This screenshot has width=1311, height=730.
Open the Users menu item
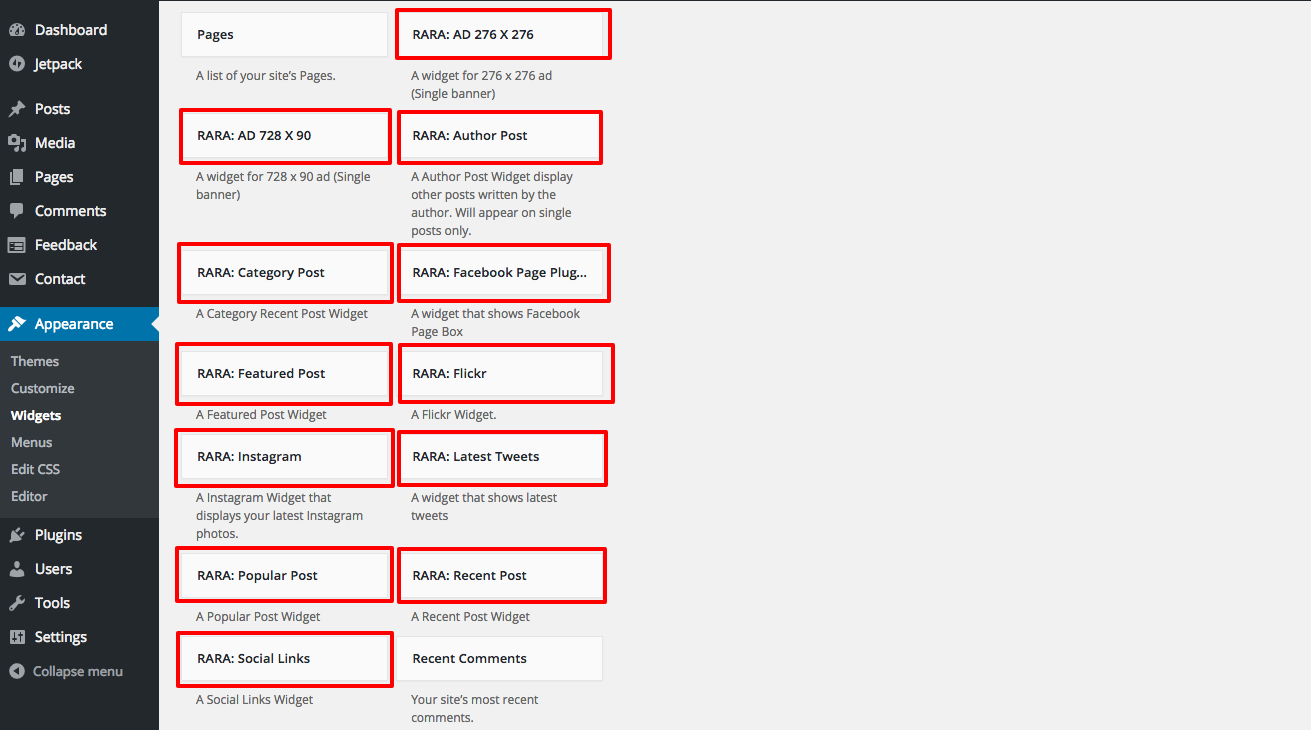[79, 569]
